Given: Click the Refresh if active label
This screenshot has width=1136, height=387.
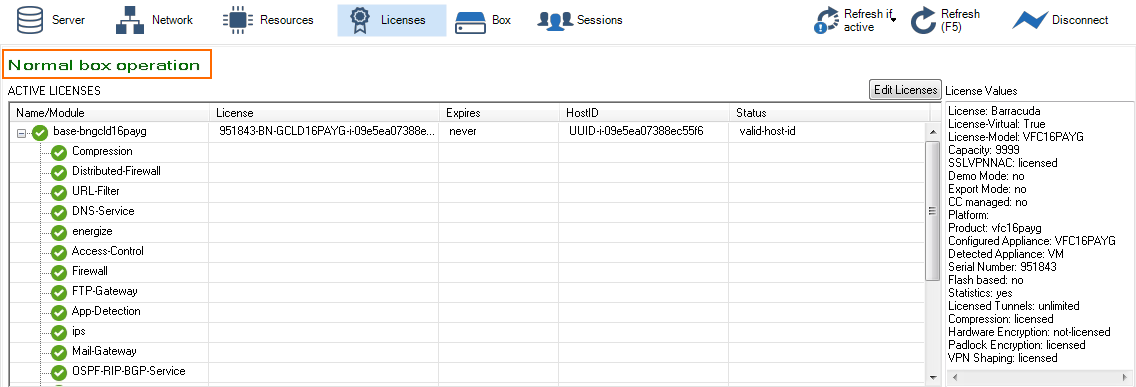Looking at the screenshot, I should tap(868, 20).
